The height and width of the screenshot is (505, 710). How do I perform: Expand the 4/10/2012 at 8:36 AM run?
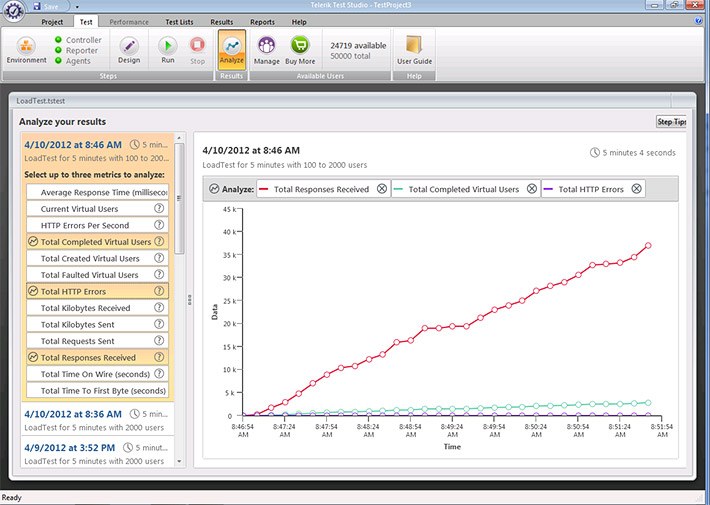[97, 420]
